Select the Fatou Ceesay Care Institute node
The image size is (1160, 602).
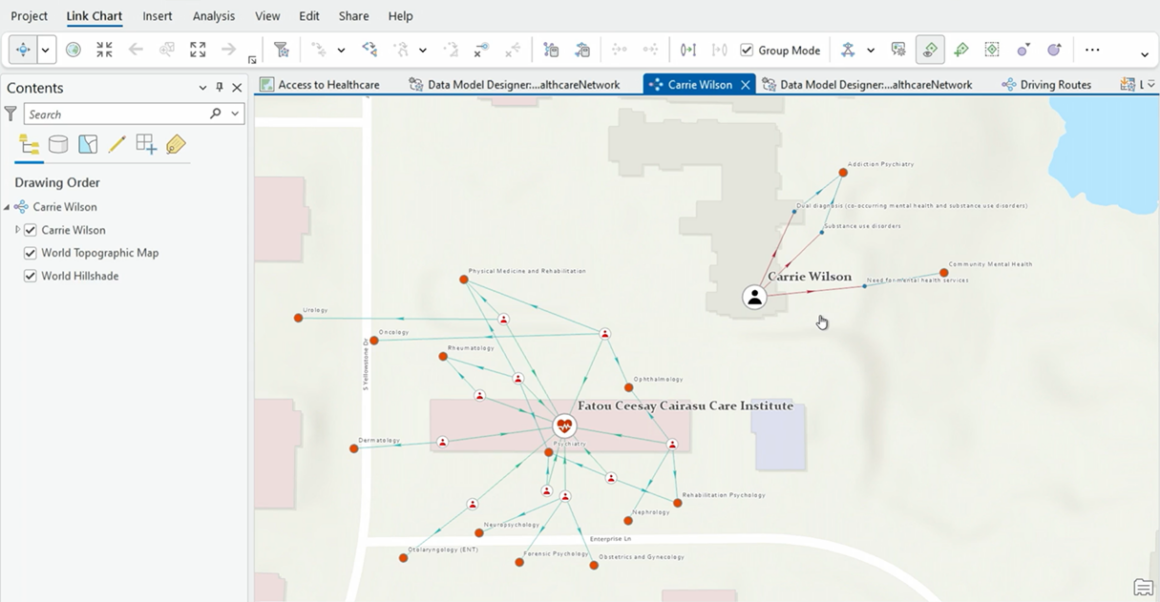pos(564,426)
